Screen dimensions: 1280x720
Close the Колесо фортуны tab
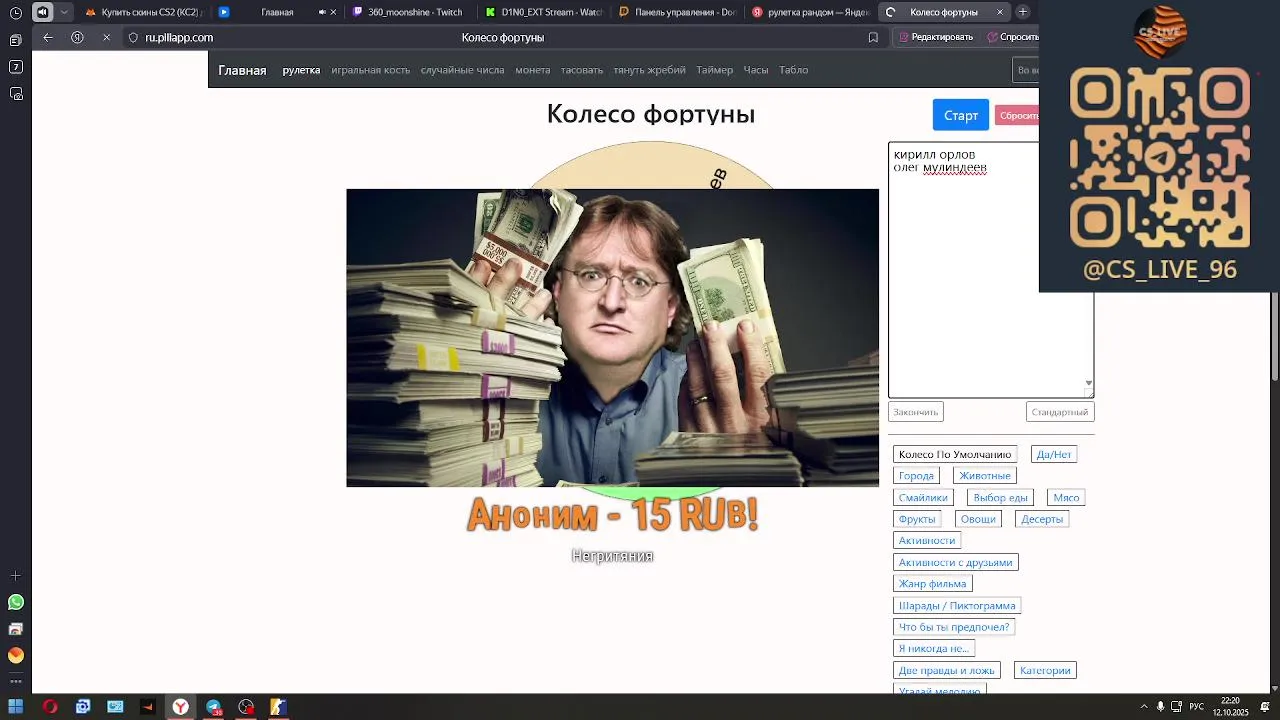point(999,12)
